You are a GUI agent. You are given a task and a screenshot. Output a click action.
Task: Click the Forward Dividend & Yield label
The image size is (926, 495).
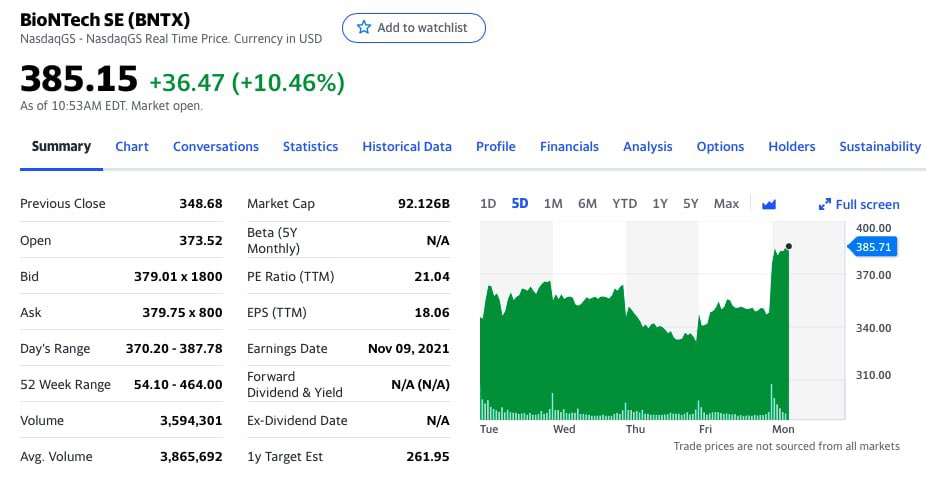click(295, 385)
